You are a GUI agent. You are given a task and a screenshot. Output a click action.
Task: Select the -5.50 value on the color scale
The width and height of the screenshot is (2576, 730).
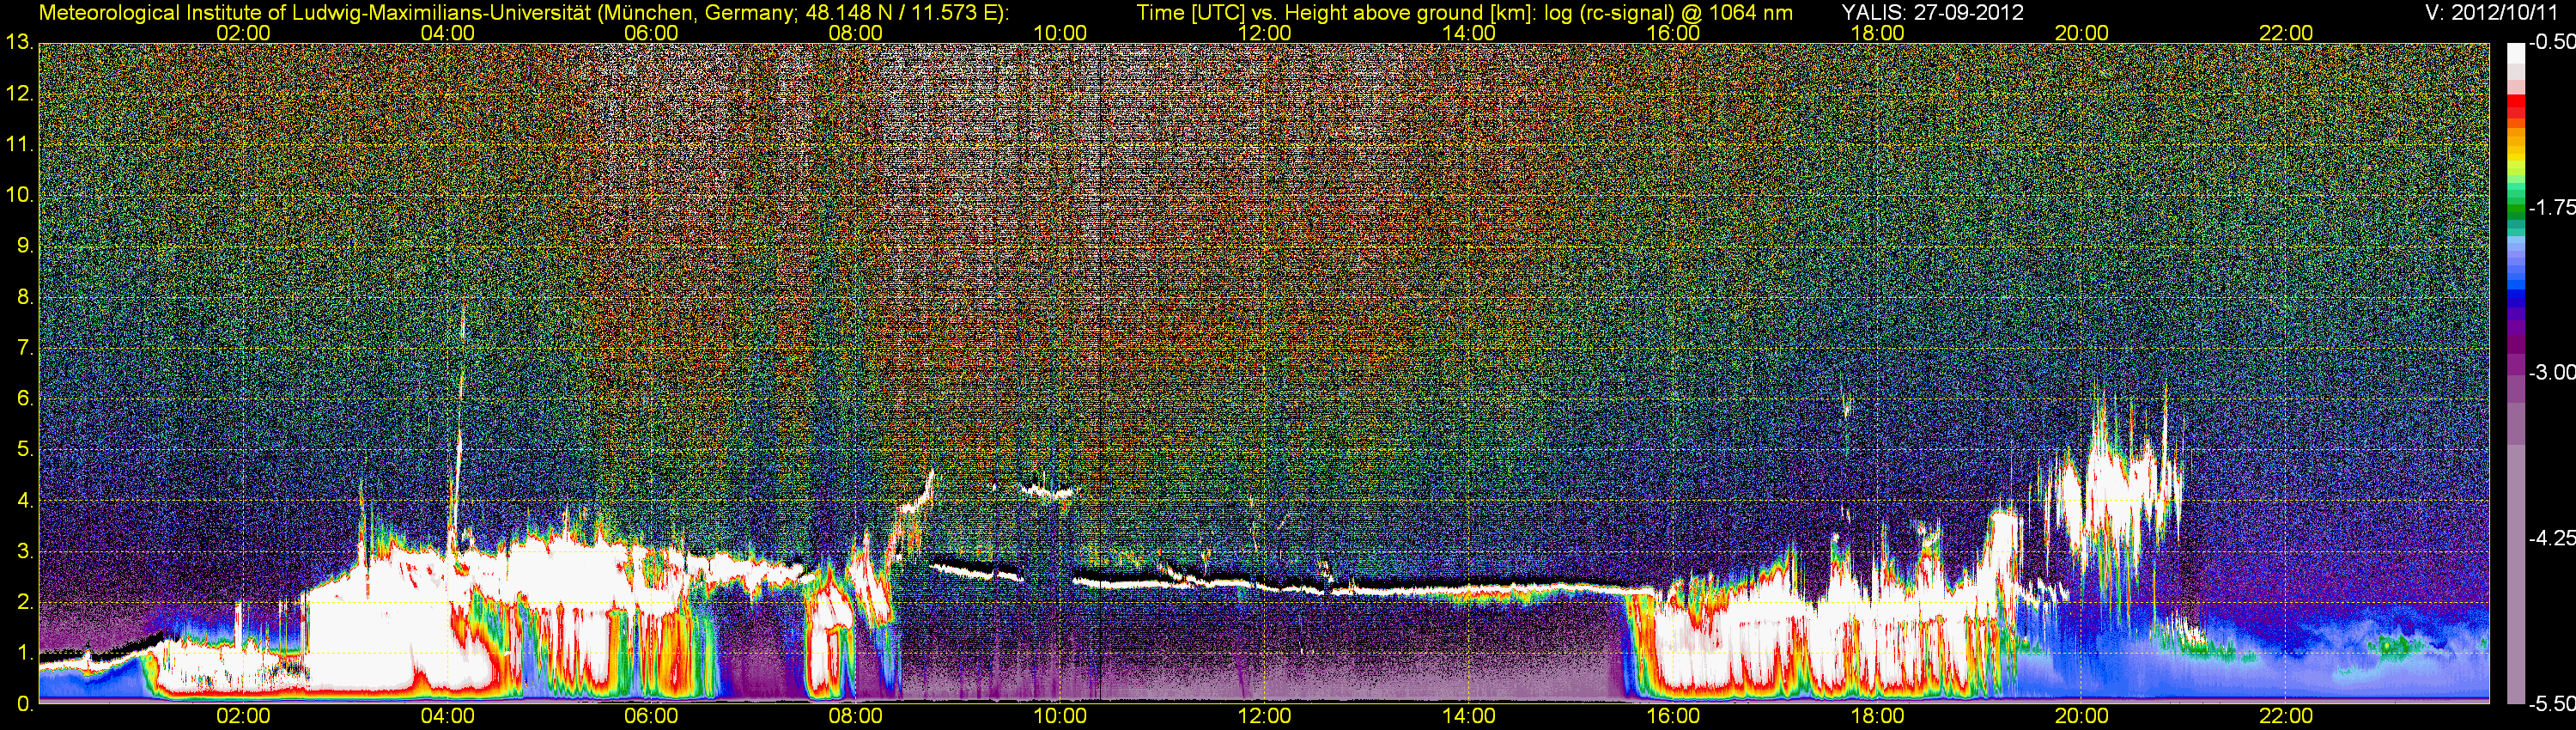(x=2551, y=703)
